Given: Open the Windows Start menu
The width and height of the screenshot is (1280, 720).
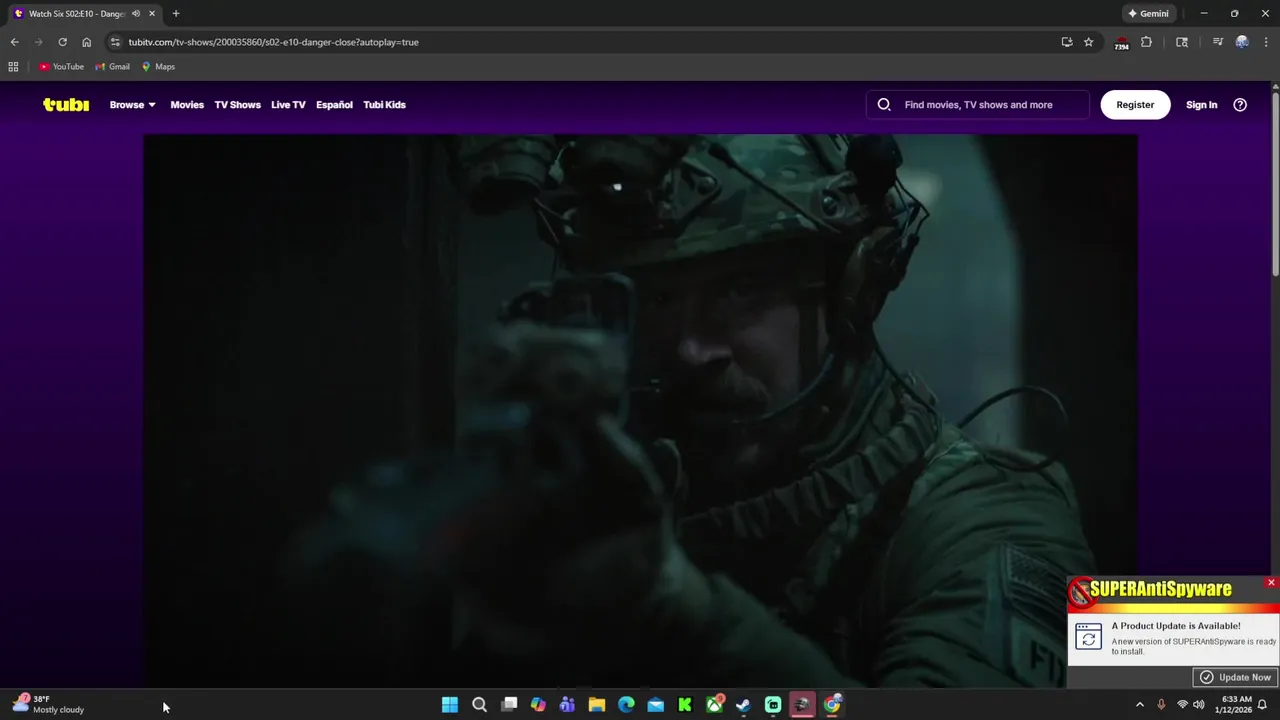Looking at the screenshot, I should [450, 705].
